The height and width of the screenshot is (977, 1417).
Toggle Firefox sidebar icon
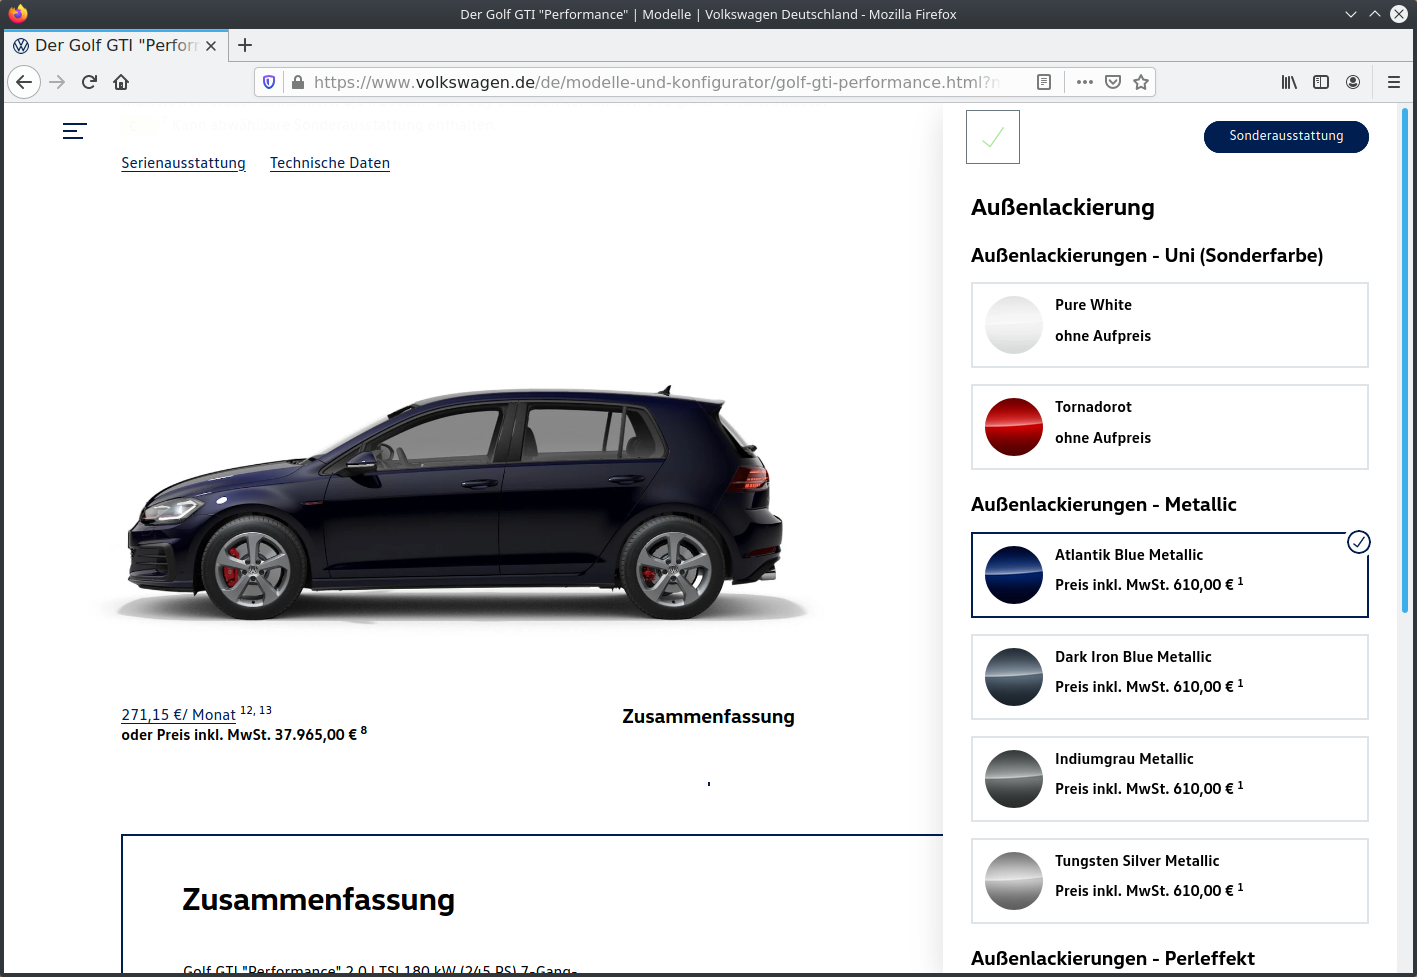tap(1321, 82)
